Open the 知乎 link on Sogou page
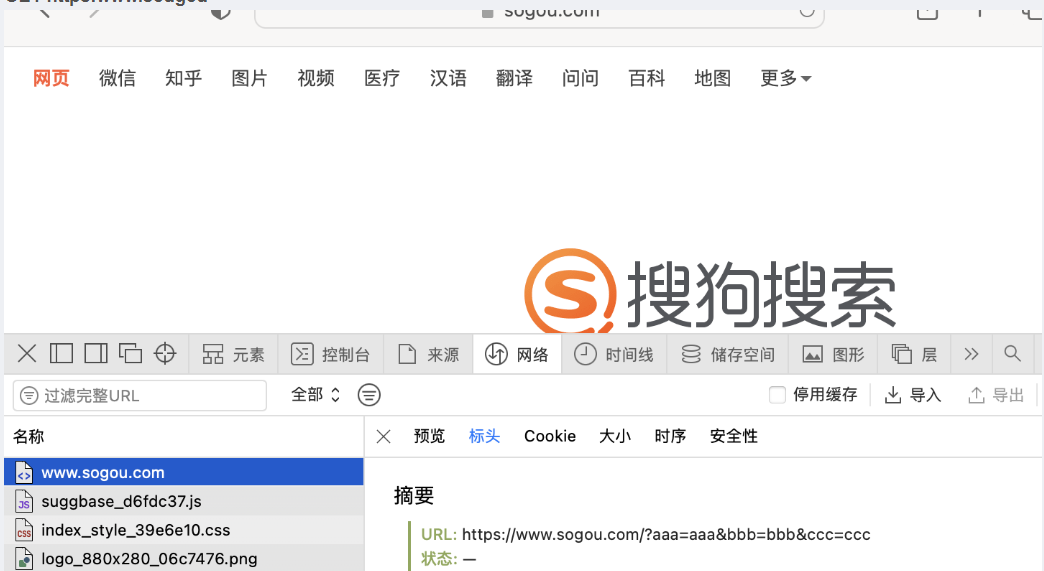Screen dimensions: 1044x571 tap(183, 78)
